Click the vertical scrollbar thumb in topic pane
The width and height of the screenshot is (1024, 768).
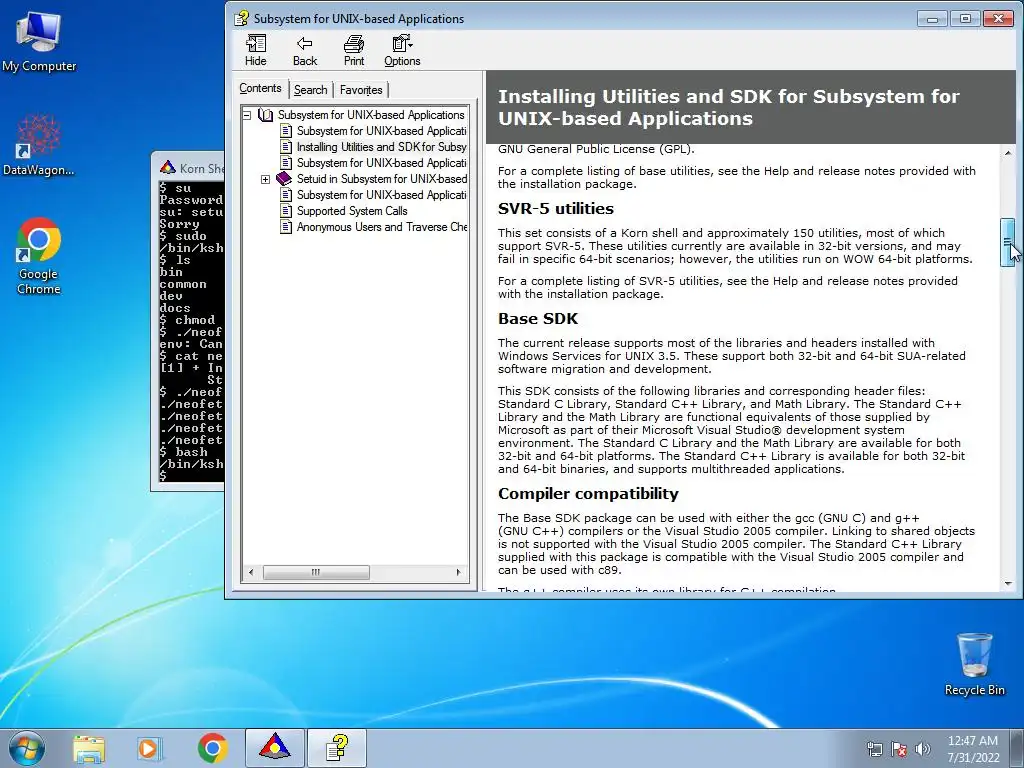pos(1008,242)
